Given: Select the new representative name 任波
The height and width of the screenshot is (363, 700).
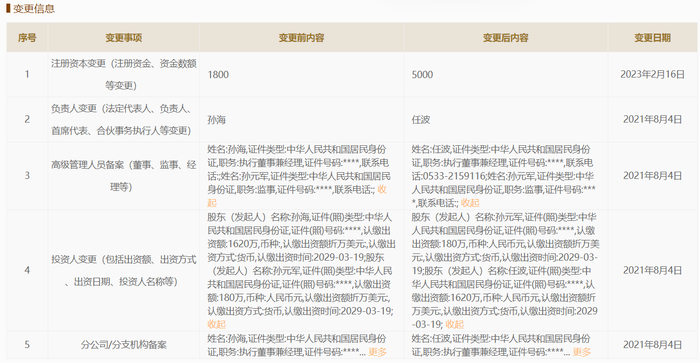Looking at the screenshot, I should (421, 120).
